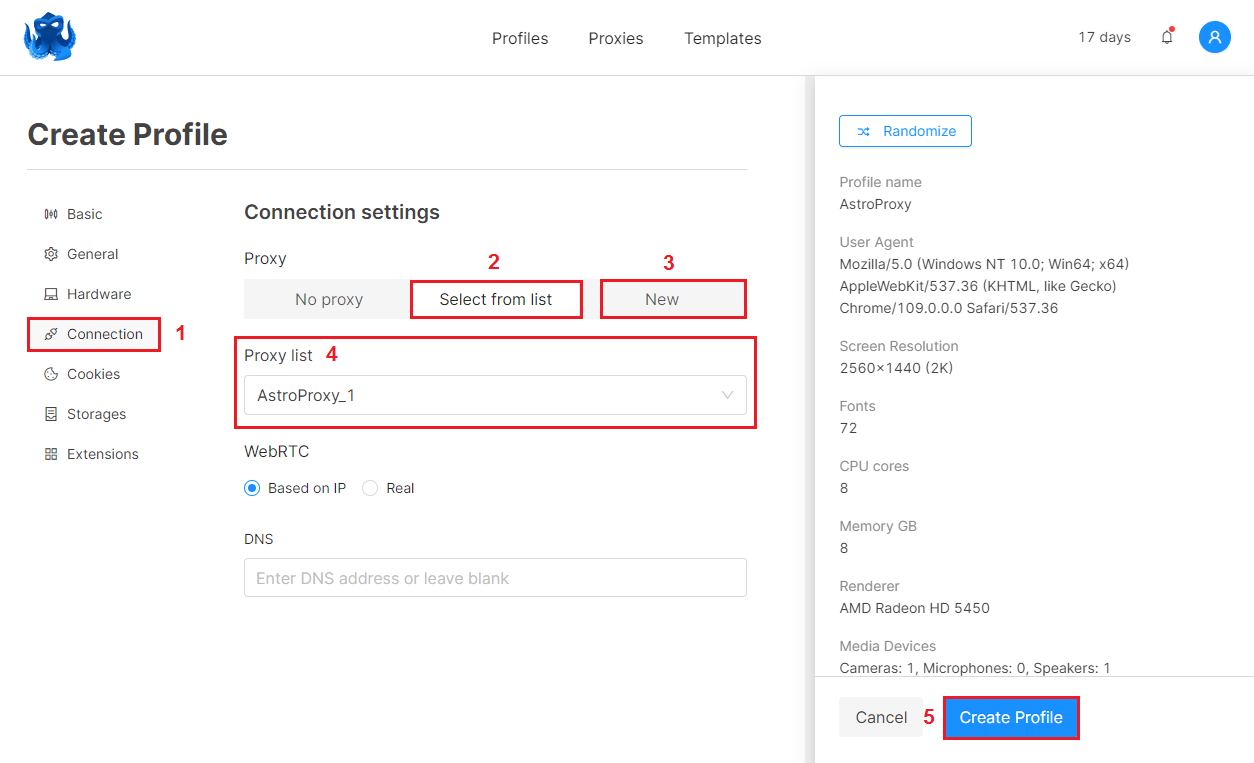Click the Randomize button
Image resolution: width=1254 pixels, height=763 pixels.
click(x=905, y=131)
